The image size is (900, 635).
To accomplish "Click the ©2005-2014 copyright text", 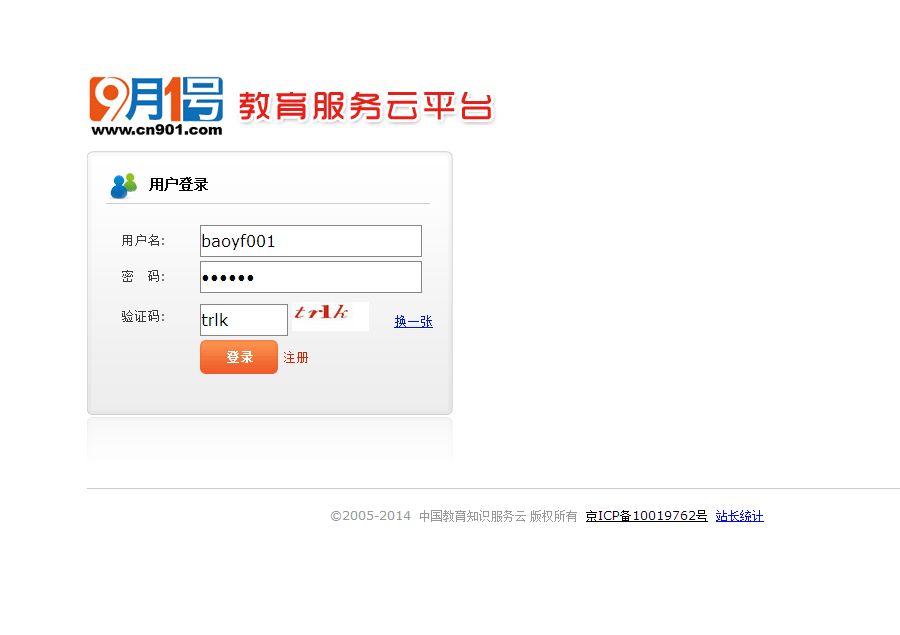I will [370, 516].
